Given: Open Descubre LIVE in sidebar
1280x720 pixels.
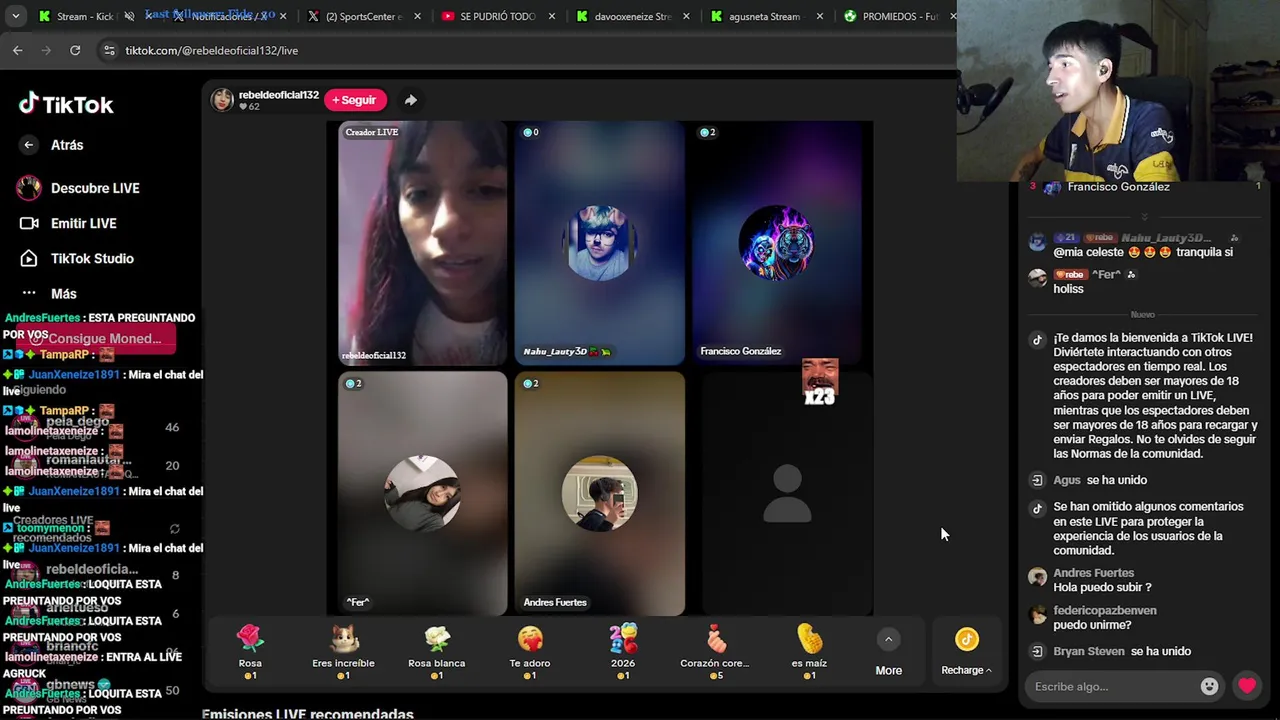Looking at the screenshot, I should [79, 188].
